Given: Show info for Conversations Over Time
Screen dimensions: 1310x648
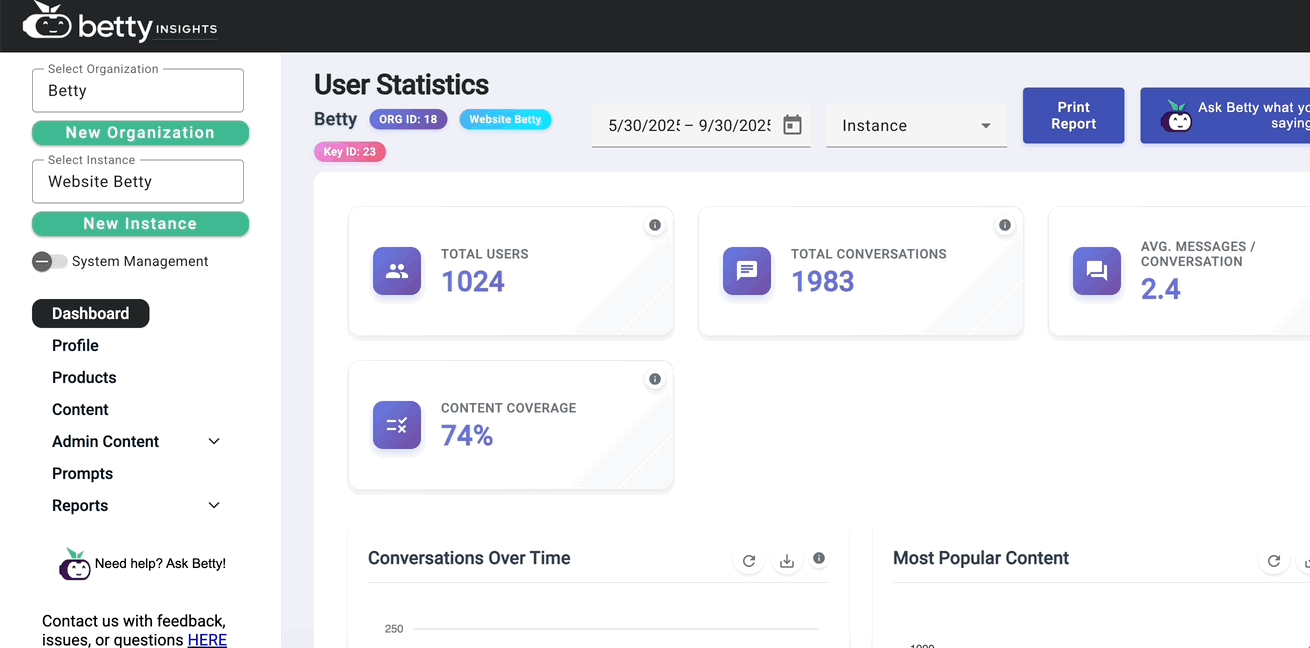Looking at the screenshot, I should [819, 558].
